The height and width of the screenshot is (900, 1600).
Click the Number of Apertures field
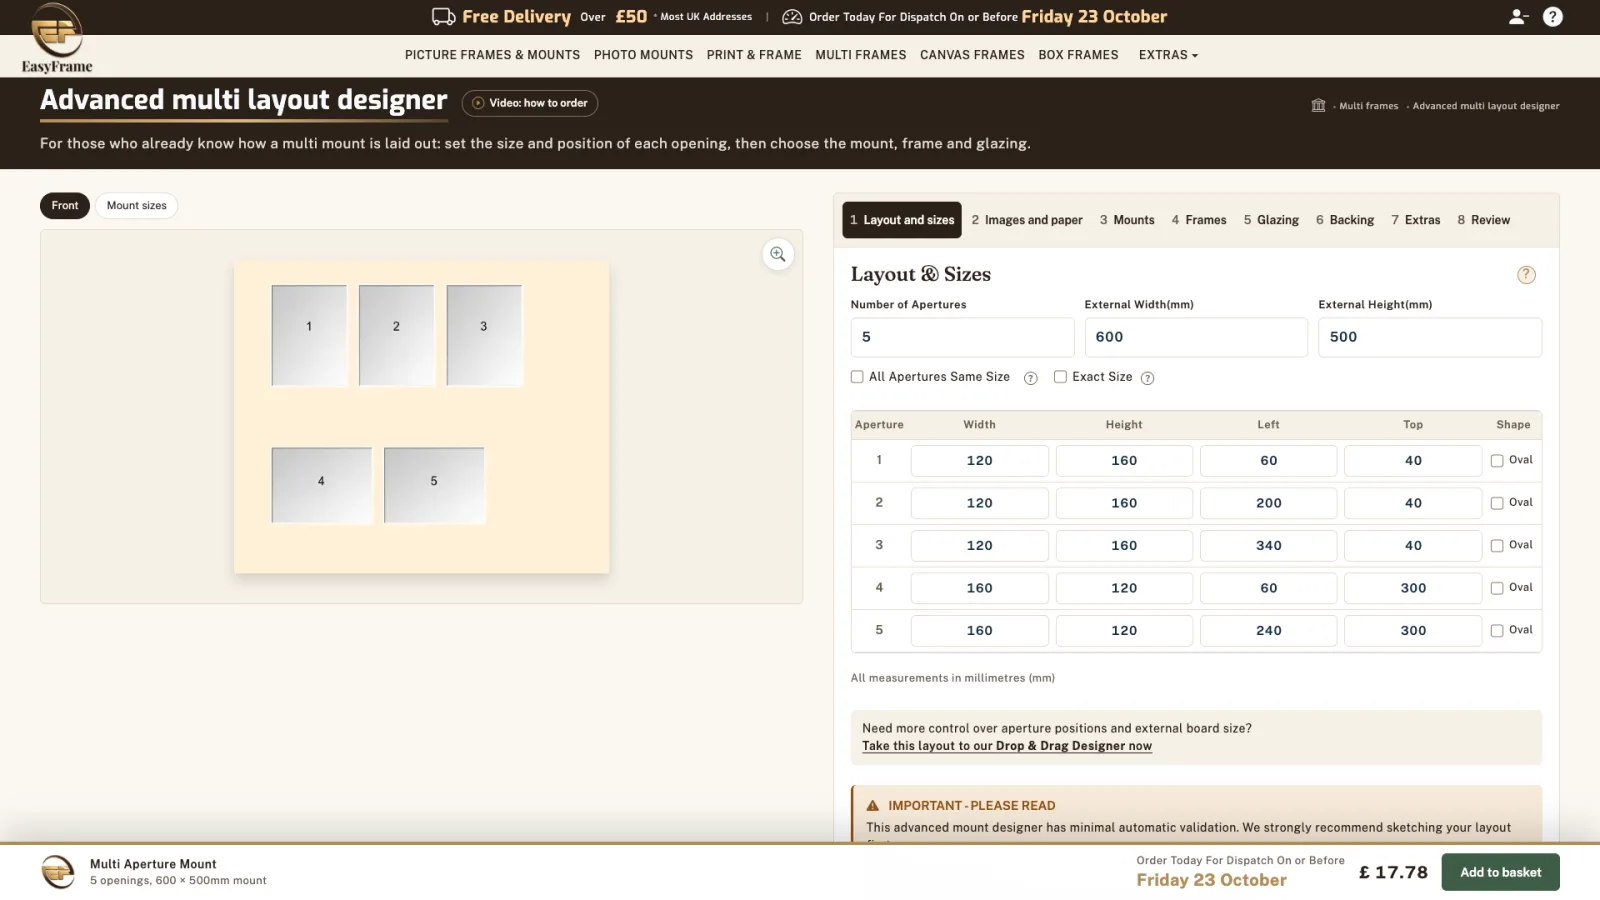(962, 337)
